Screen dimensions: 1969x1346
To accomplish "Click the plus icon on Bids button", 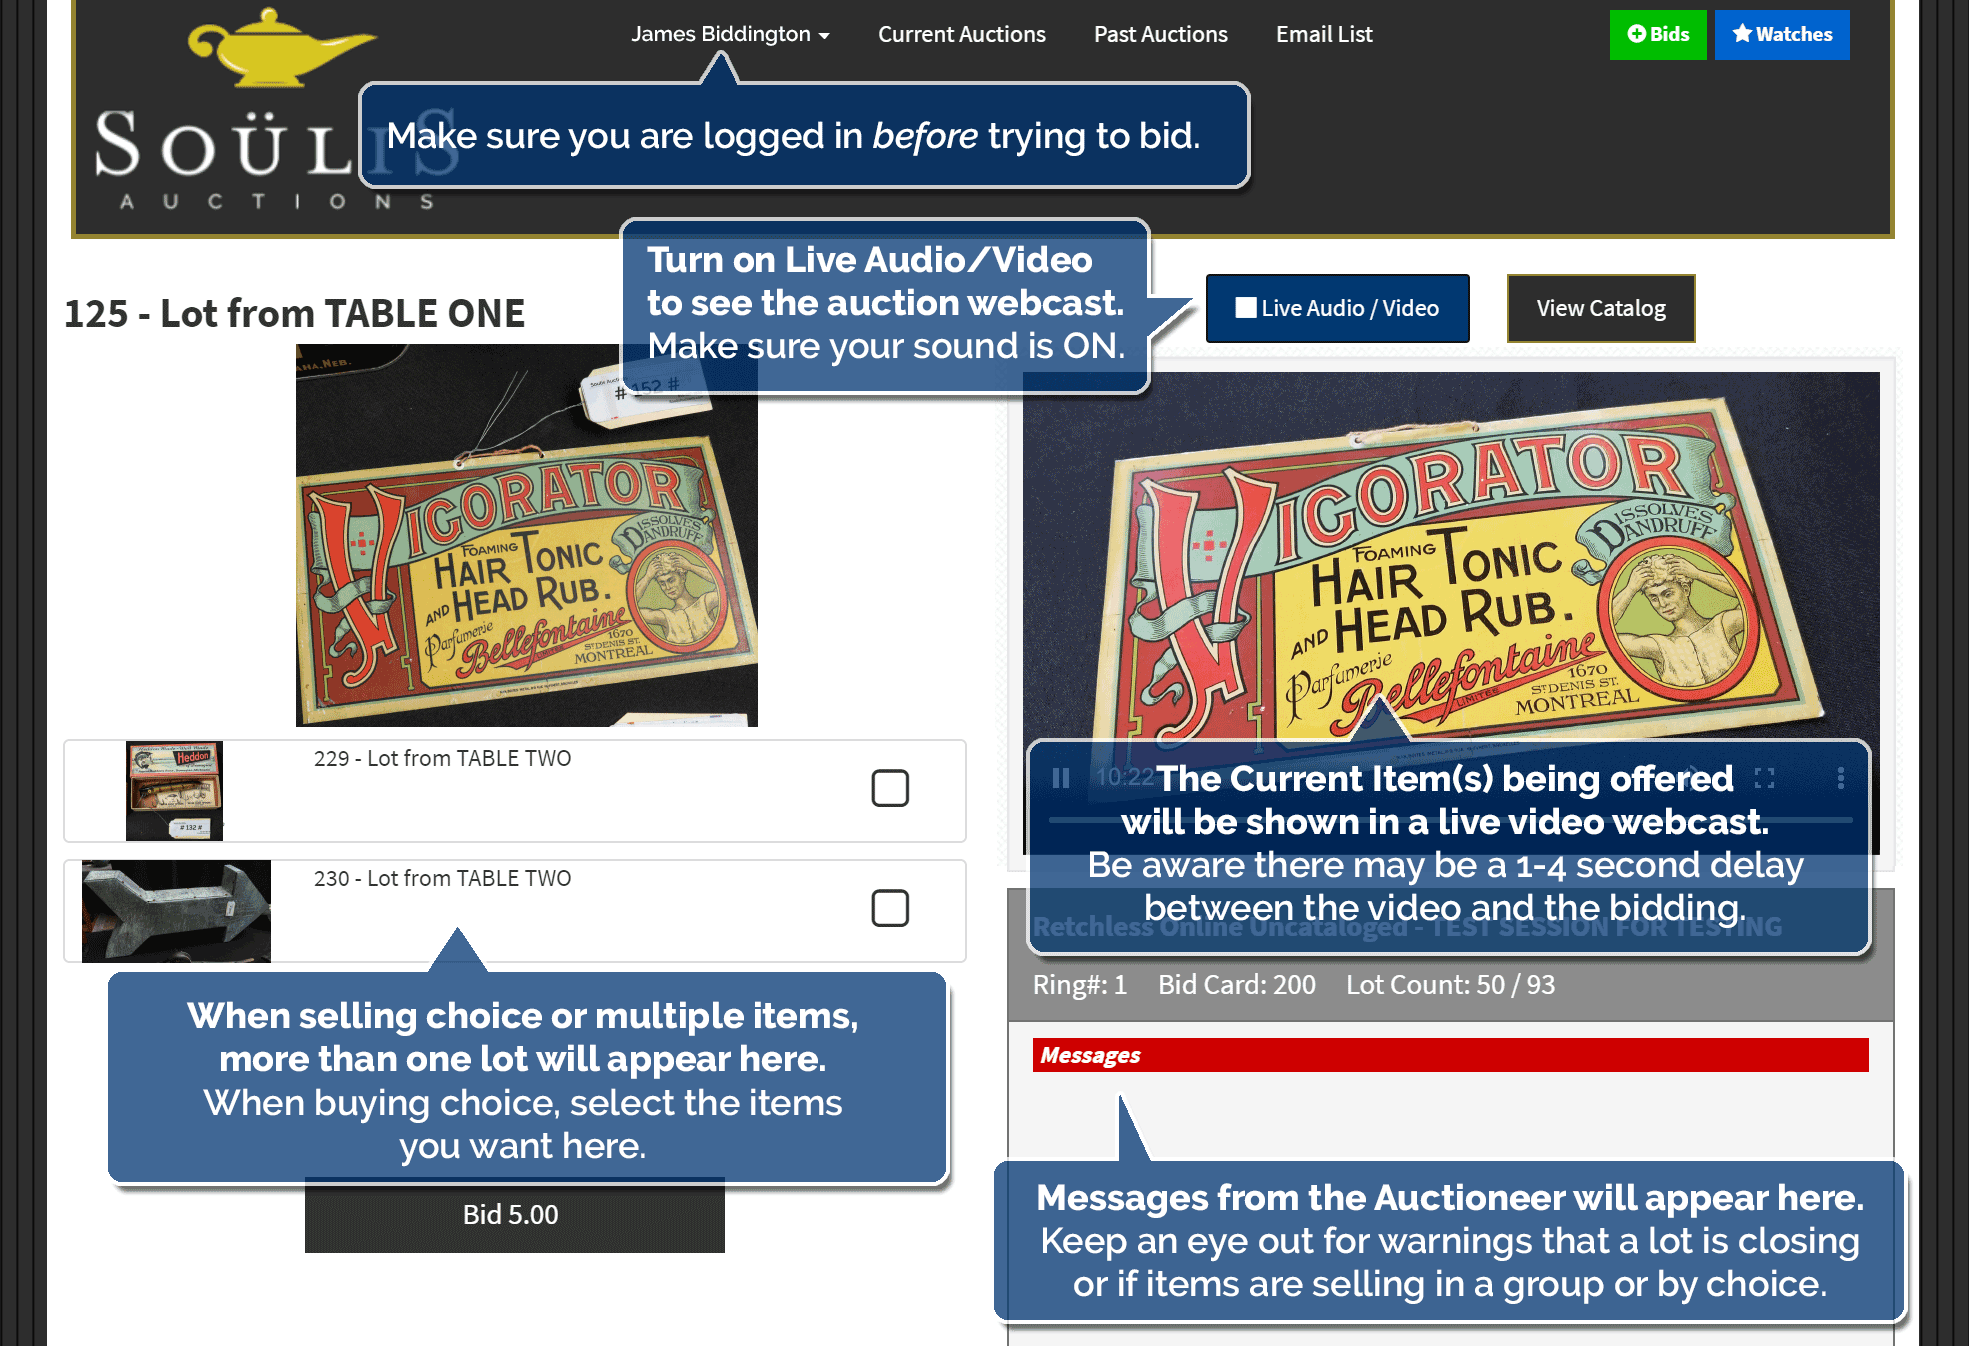I will point(1637,34).
